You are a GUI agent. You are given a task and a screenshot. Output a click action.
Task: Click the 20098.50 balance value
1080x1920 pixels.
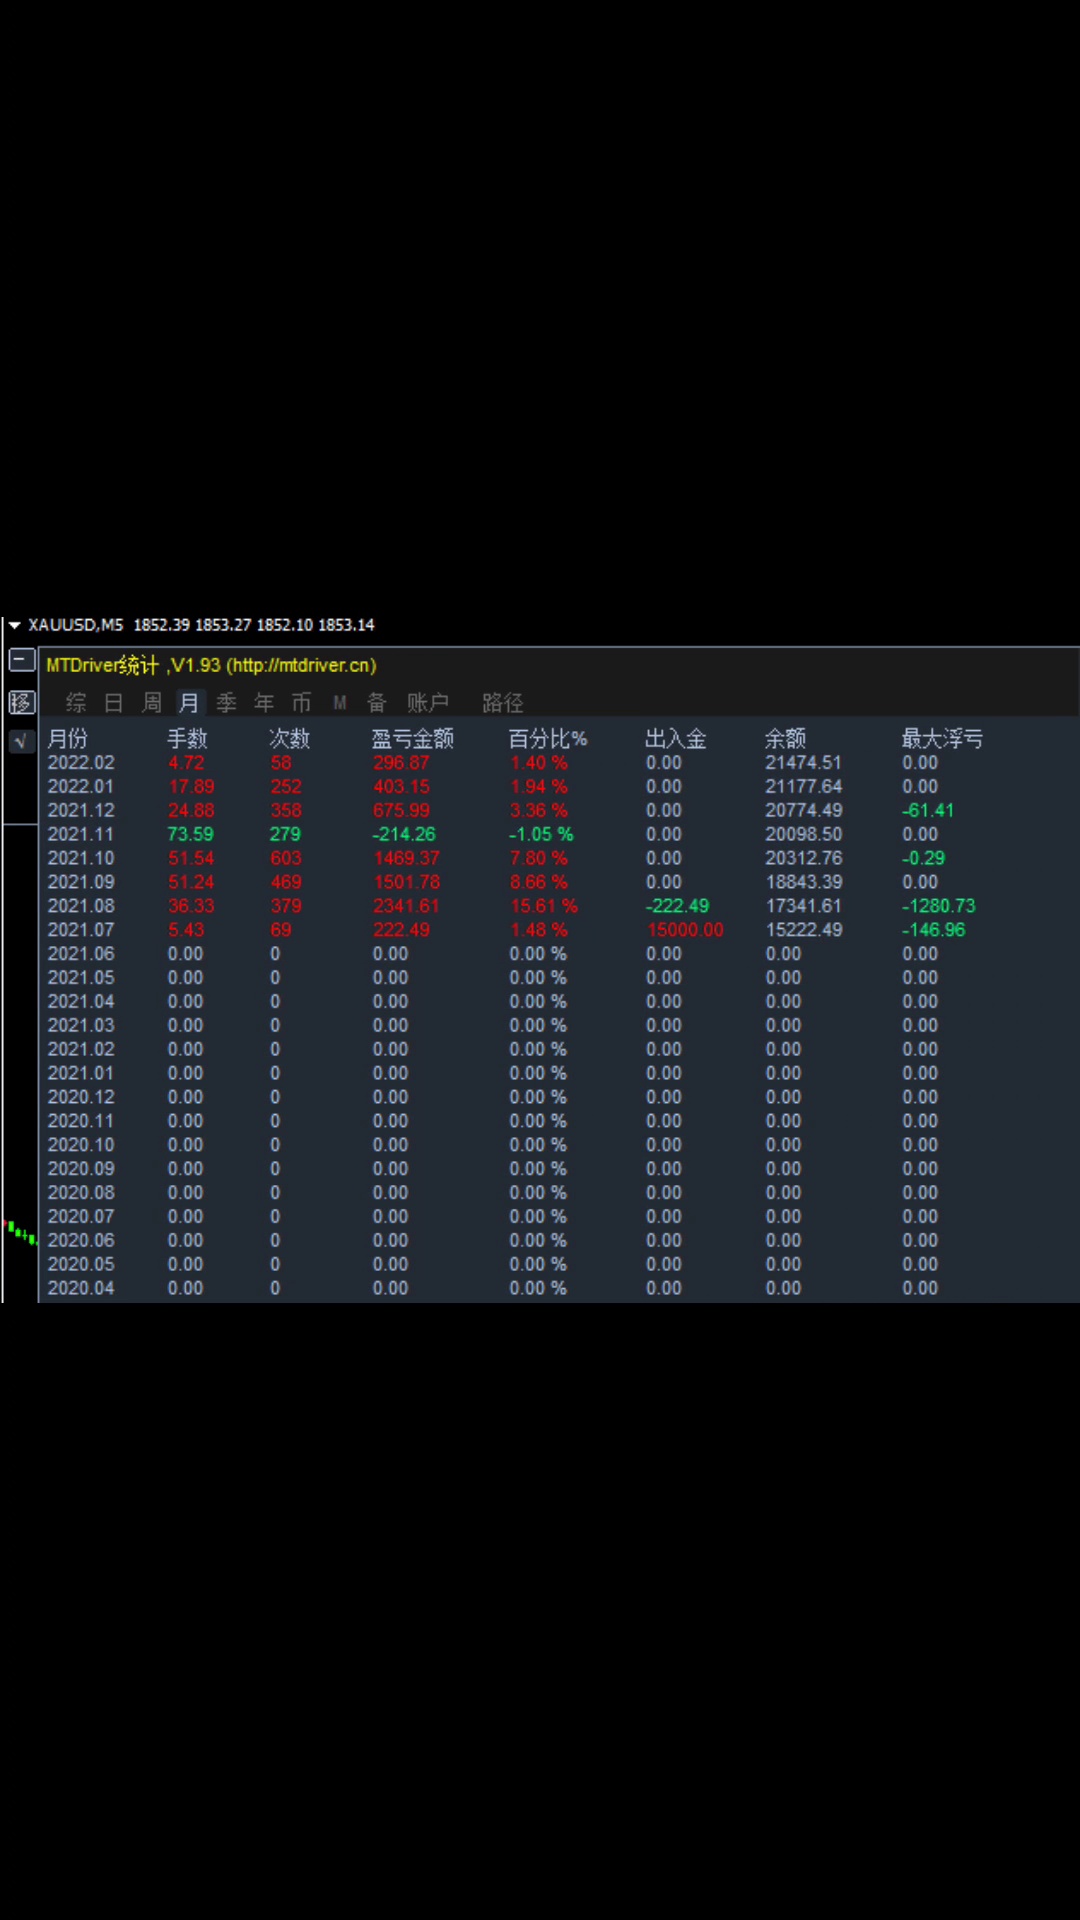[x=804, y=834]
